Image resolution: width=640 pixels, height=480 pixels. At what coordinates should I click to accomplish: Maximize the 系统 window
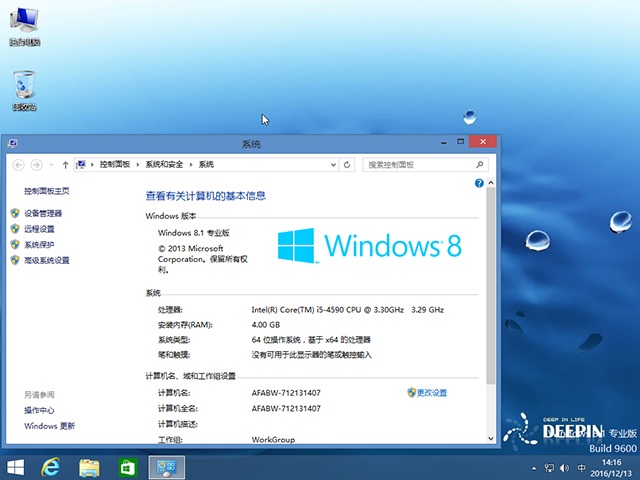pos(460,142)
